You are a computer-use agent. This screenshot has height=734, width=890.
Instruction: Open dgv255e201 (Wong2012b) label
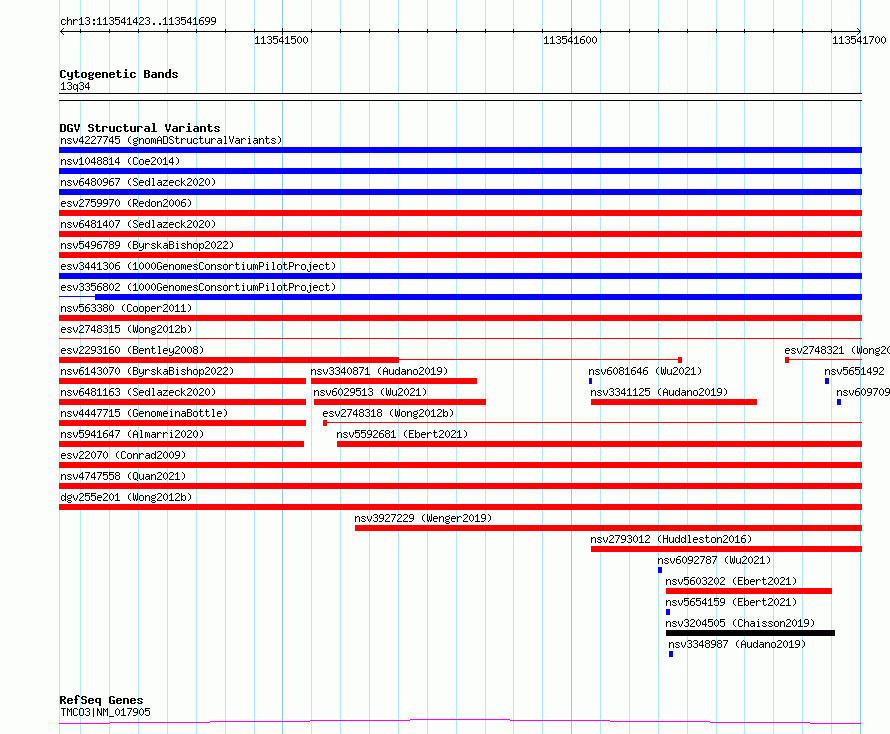[x=126, y=497]
